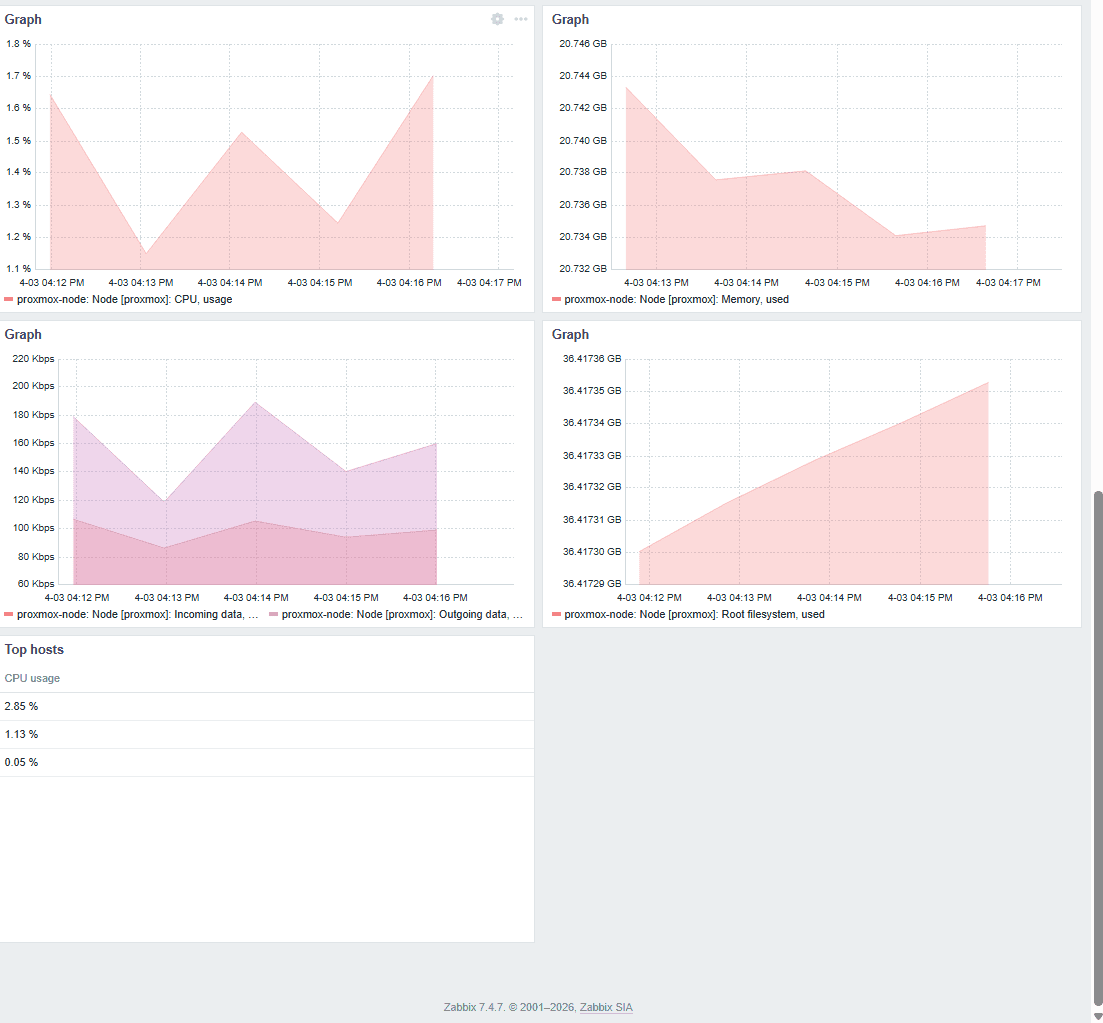This screenshot has width=1103, height=1023.
Task: Open the three-dots actions menu of CPU graph widget
Action: [521, 19]
